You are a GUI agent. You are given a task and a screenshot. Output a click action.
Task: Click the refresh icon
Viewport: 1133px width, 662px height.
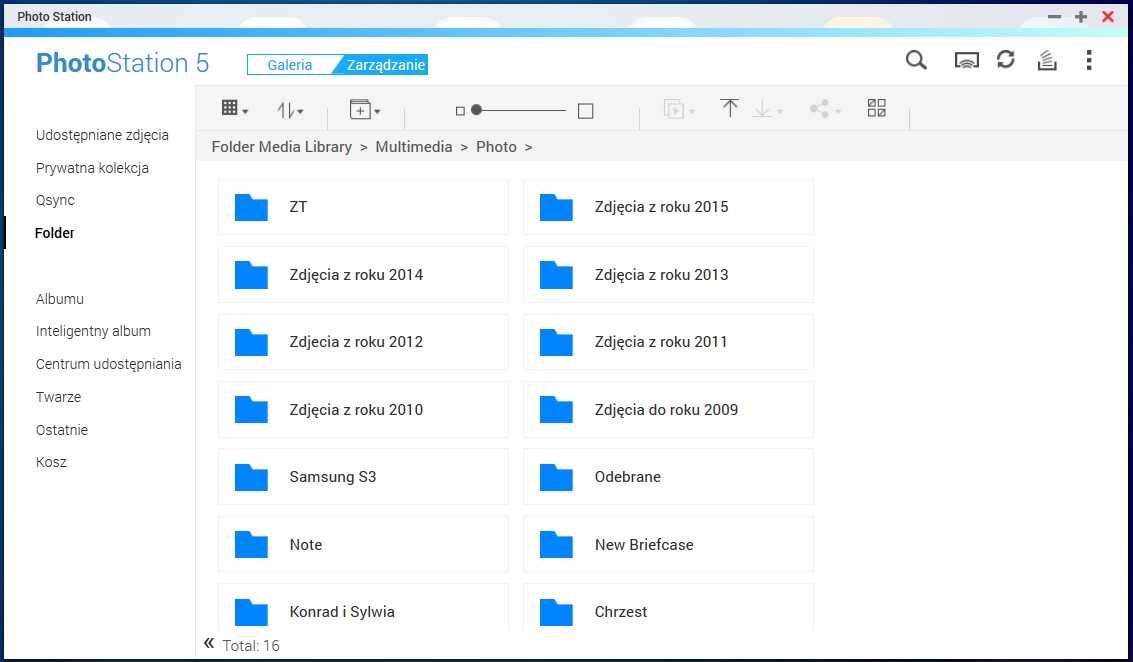1006,59
